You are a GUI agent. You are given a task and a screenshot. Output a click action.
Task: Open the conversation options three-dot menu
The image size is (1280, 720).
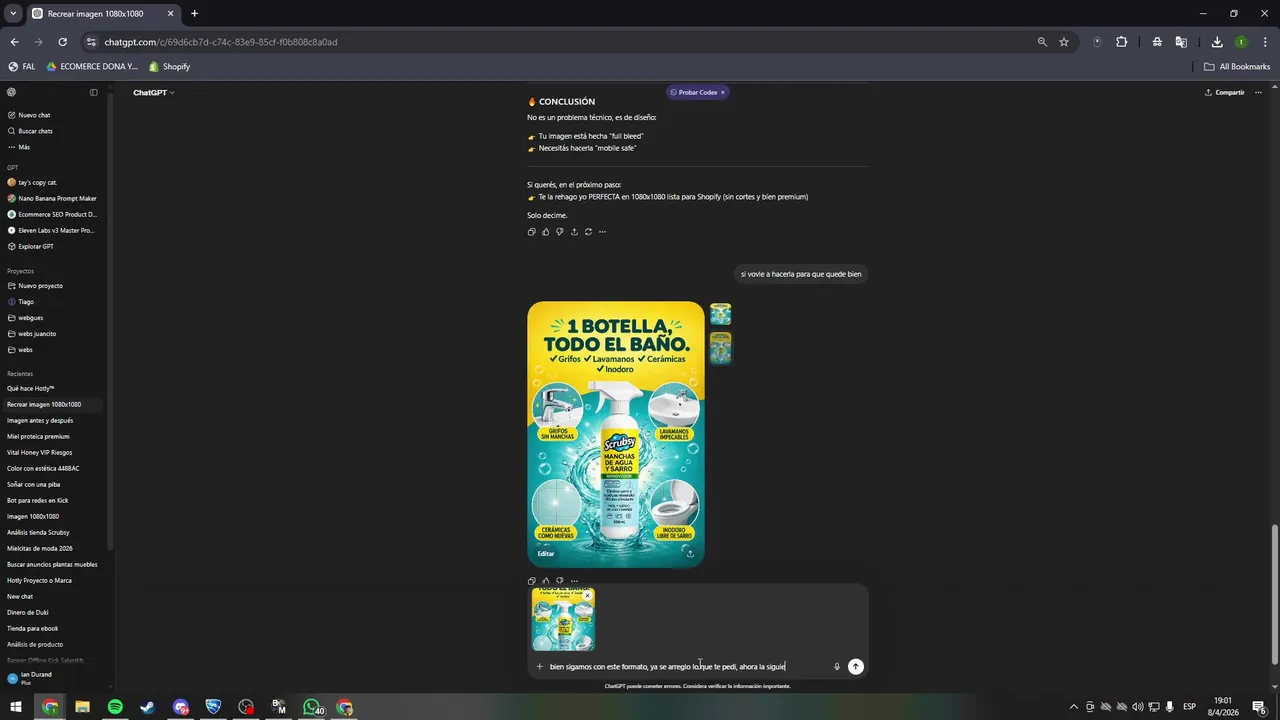tap(1259, 92)
